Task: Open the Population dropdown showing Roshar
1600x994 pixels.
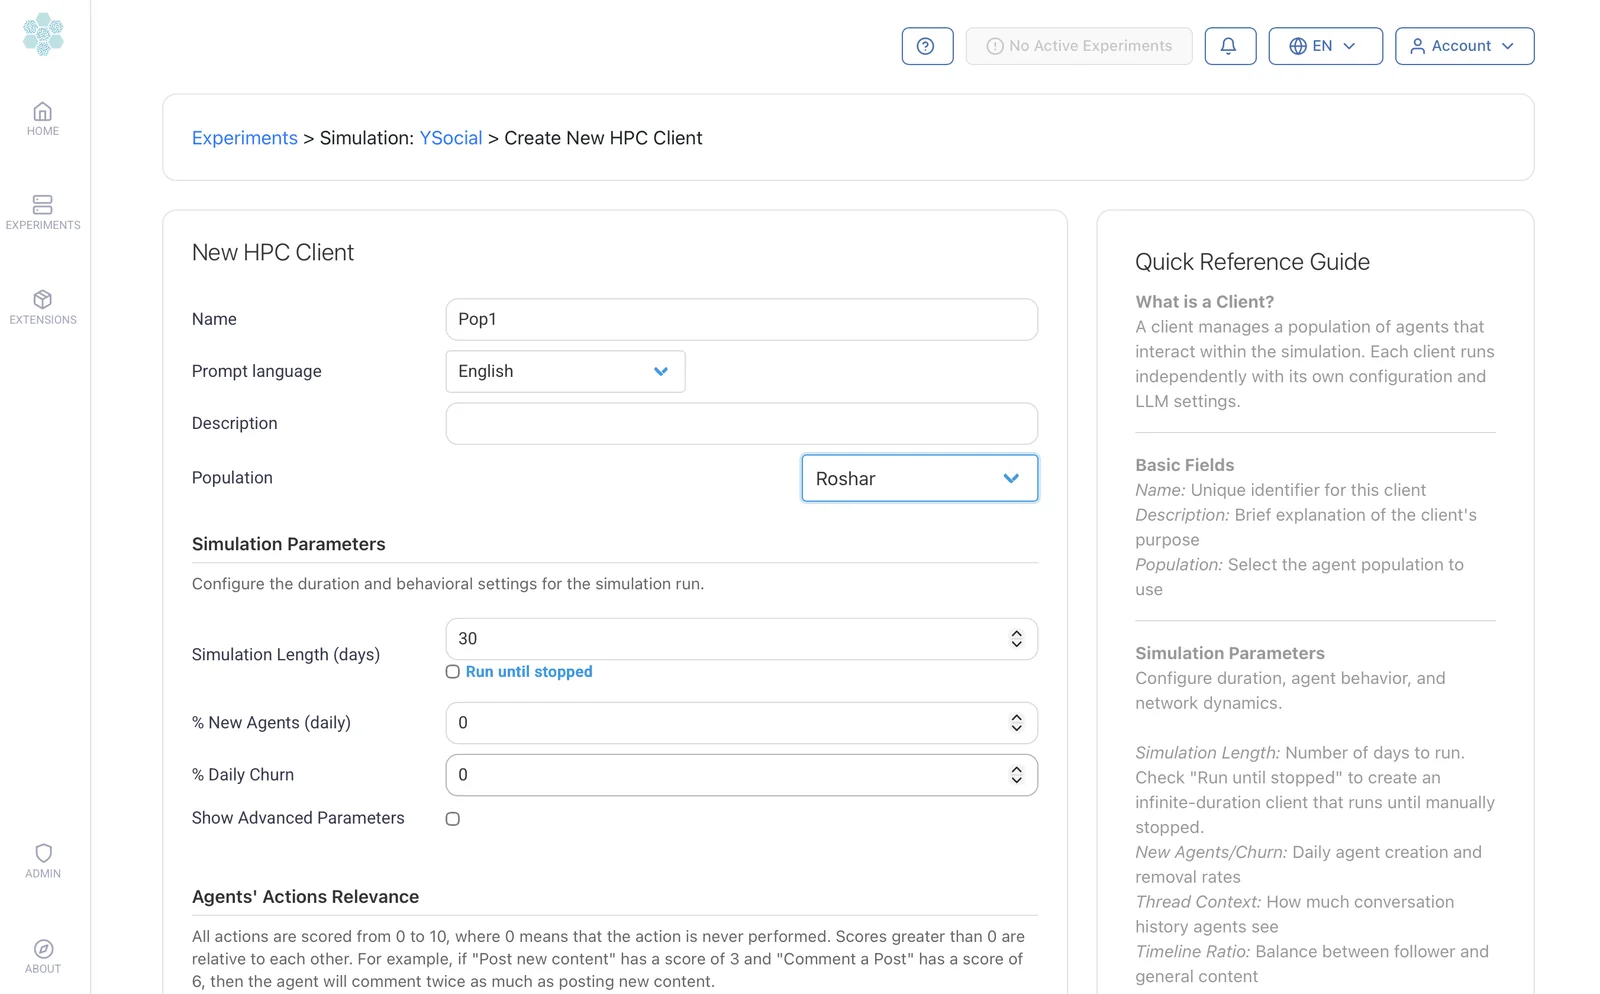Action: click(919, 478)
